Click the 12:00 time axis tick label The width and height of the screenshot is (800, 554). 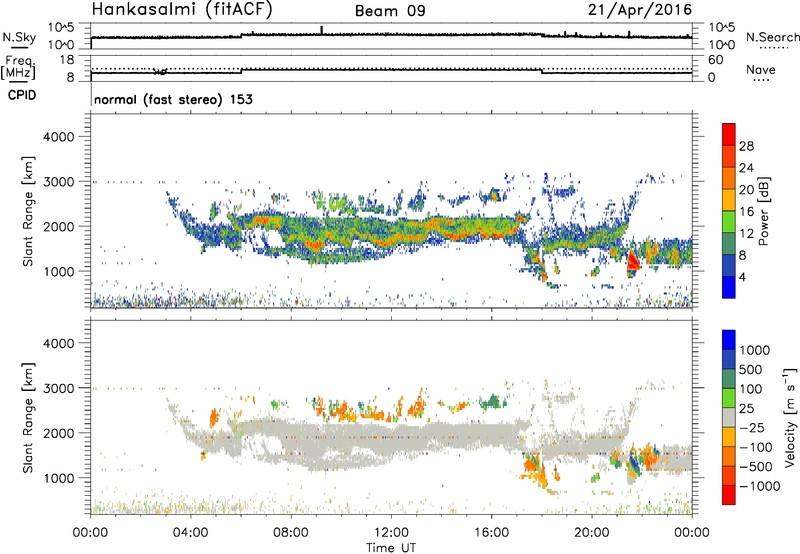click(x=391, y=533)
